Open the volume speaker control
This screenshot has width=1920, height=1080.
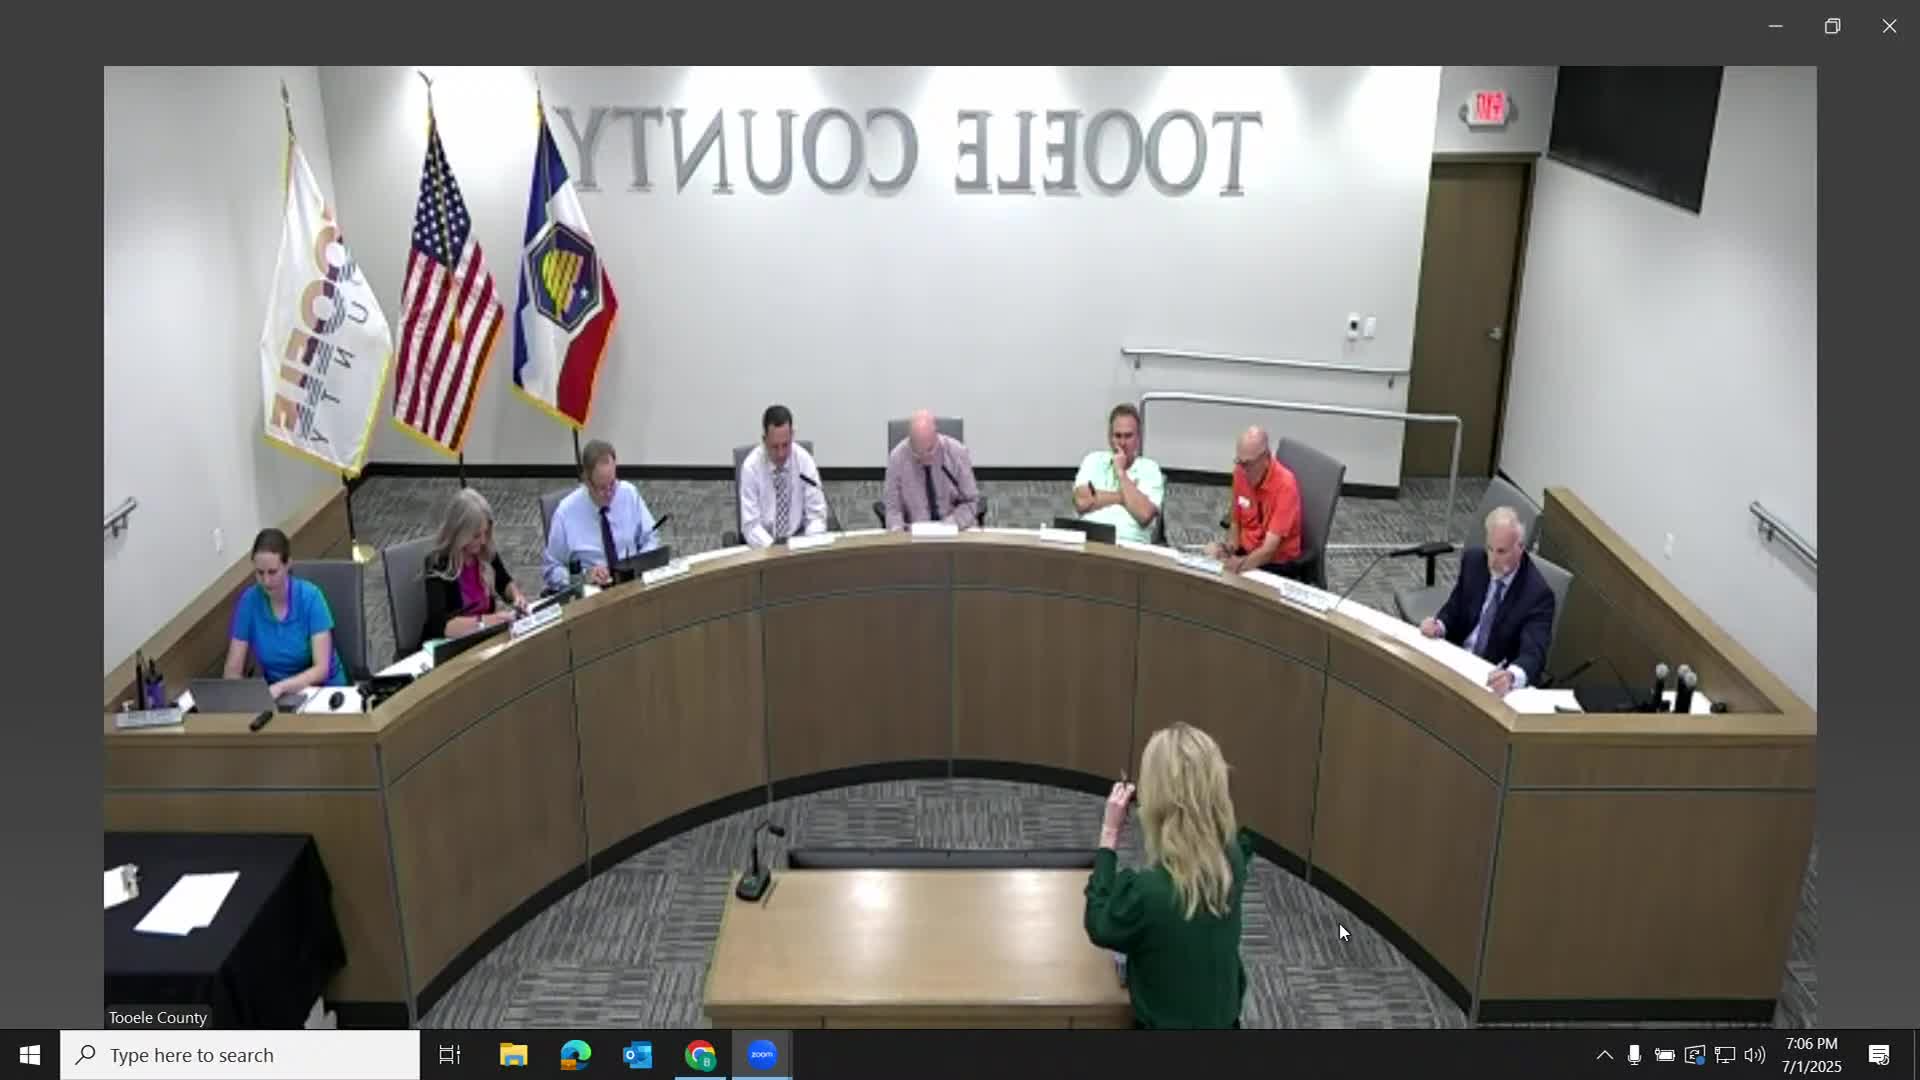point(1754,1055)
